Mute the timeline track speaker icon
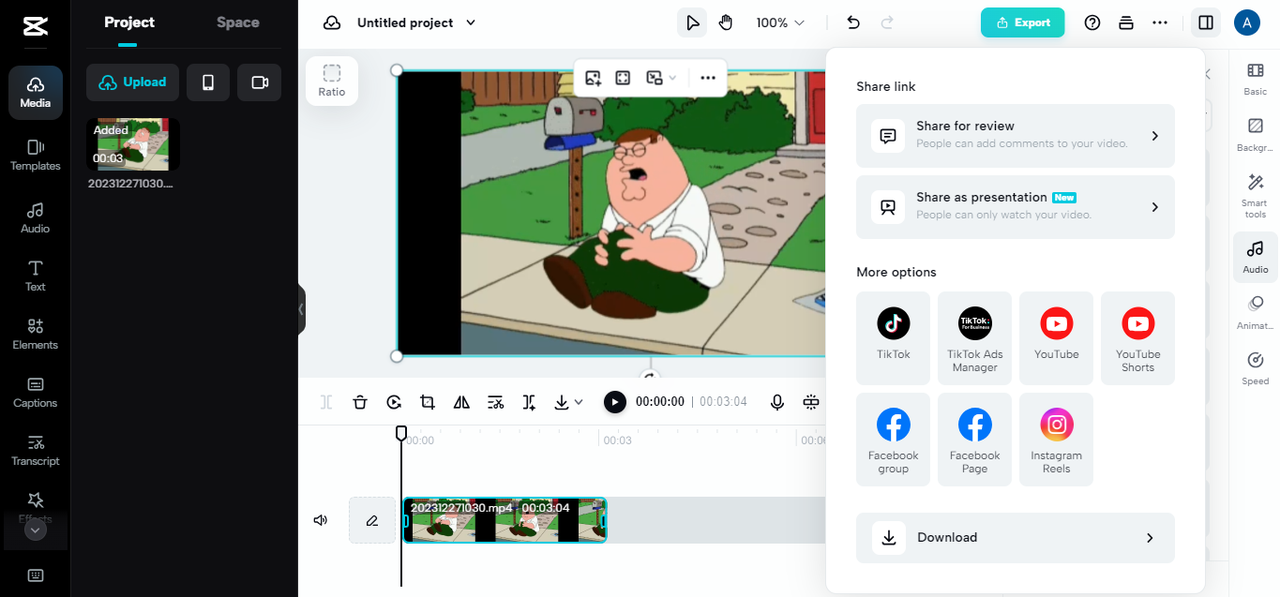The width and height of the screenshot is (1280, 597). (320, 520)
